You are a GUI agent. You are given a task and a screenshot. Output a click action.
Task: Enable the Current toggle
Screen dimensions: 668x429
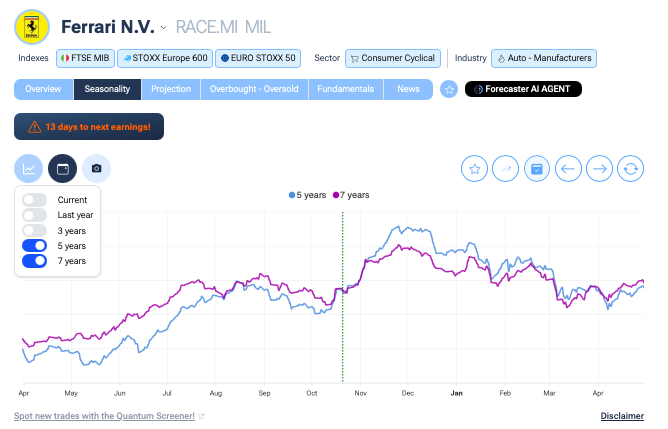click(35, 200)
